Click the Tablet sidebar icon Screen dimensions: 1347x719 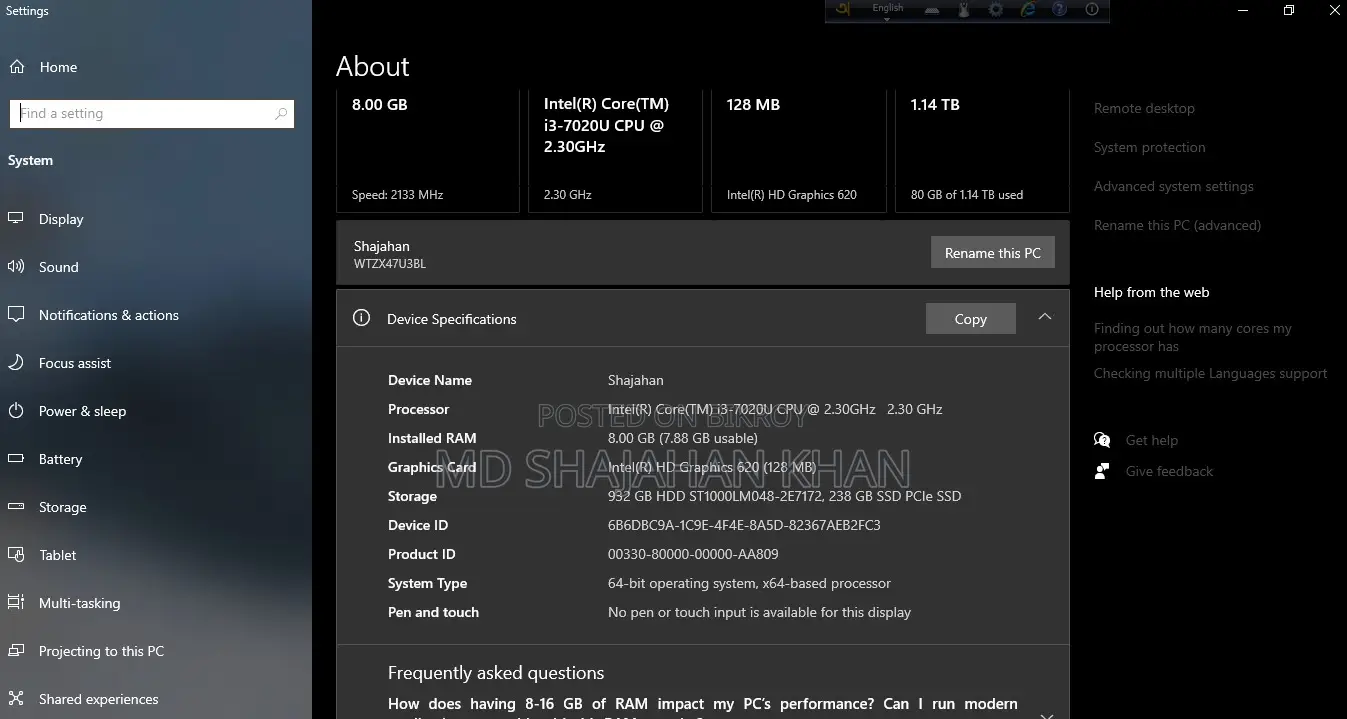[16, 555]
